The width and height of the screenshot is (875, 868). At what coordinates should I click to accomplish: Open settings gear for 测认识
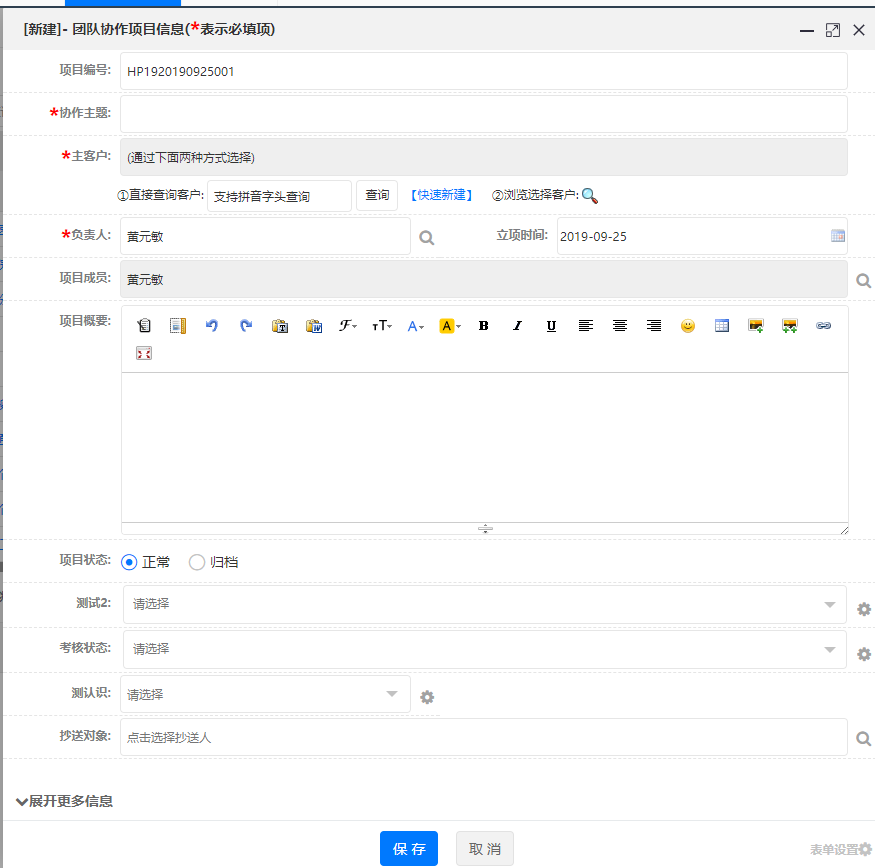(427, 697)
